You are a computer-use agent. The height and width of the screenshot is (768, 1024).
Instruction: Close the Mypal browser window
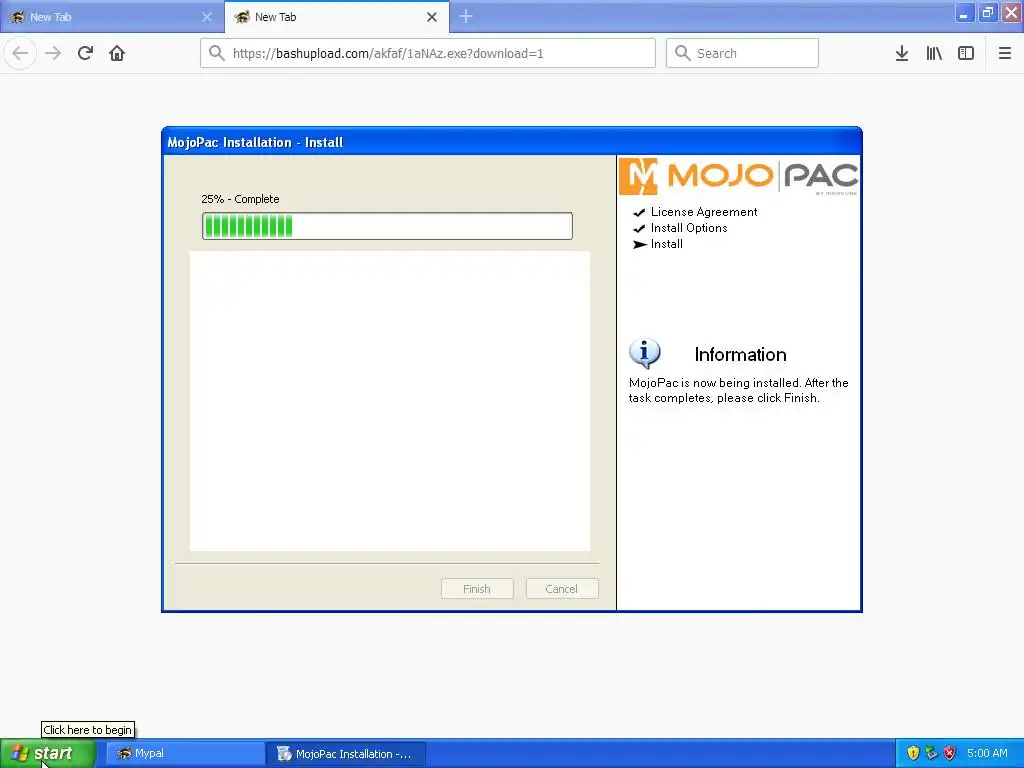1012,14
